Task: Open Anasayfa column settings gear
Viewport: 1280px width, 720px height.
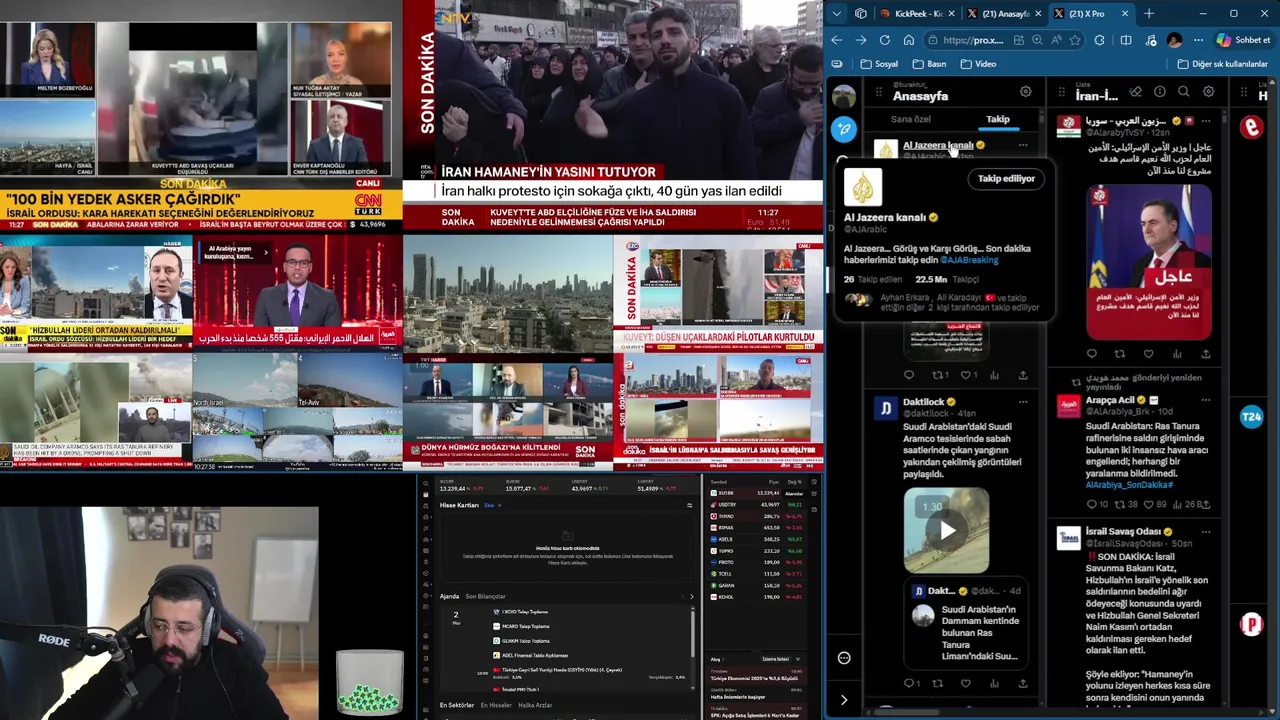Action: click(x=1025, y=92)
